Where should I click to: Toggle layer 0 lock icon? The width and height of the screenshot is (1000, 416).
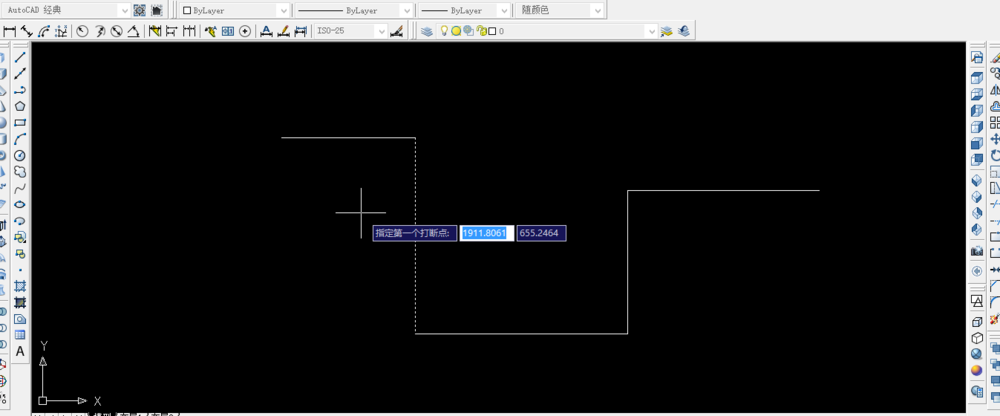482,31
